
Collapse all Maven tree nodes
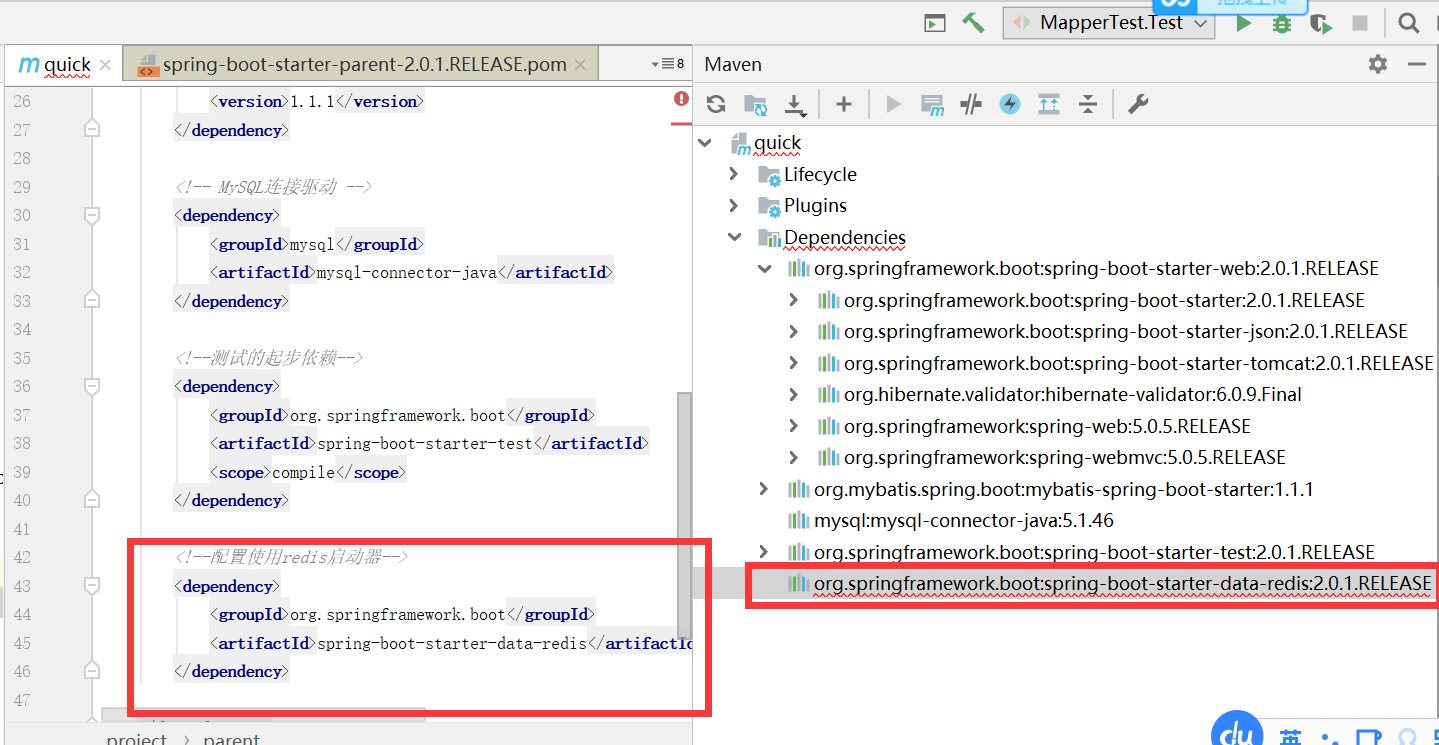(1088, 104)
